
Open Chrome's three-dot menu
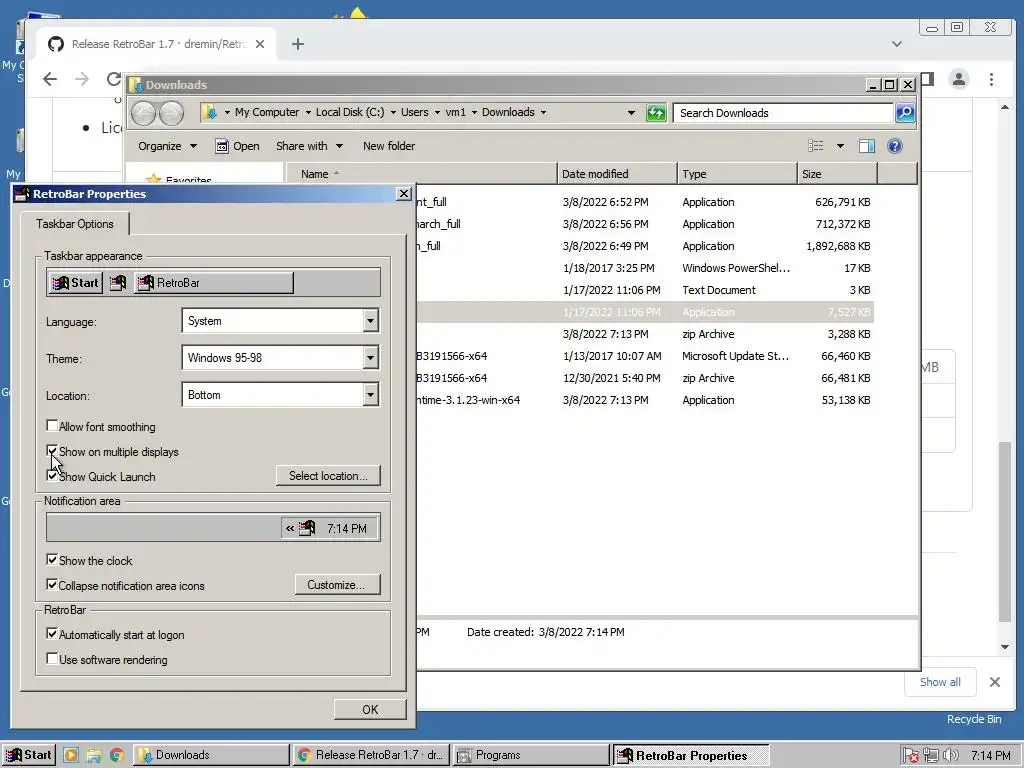point(991,79)
